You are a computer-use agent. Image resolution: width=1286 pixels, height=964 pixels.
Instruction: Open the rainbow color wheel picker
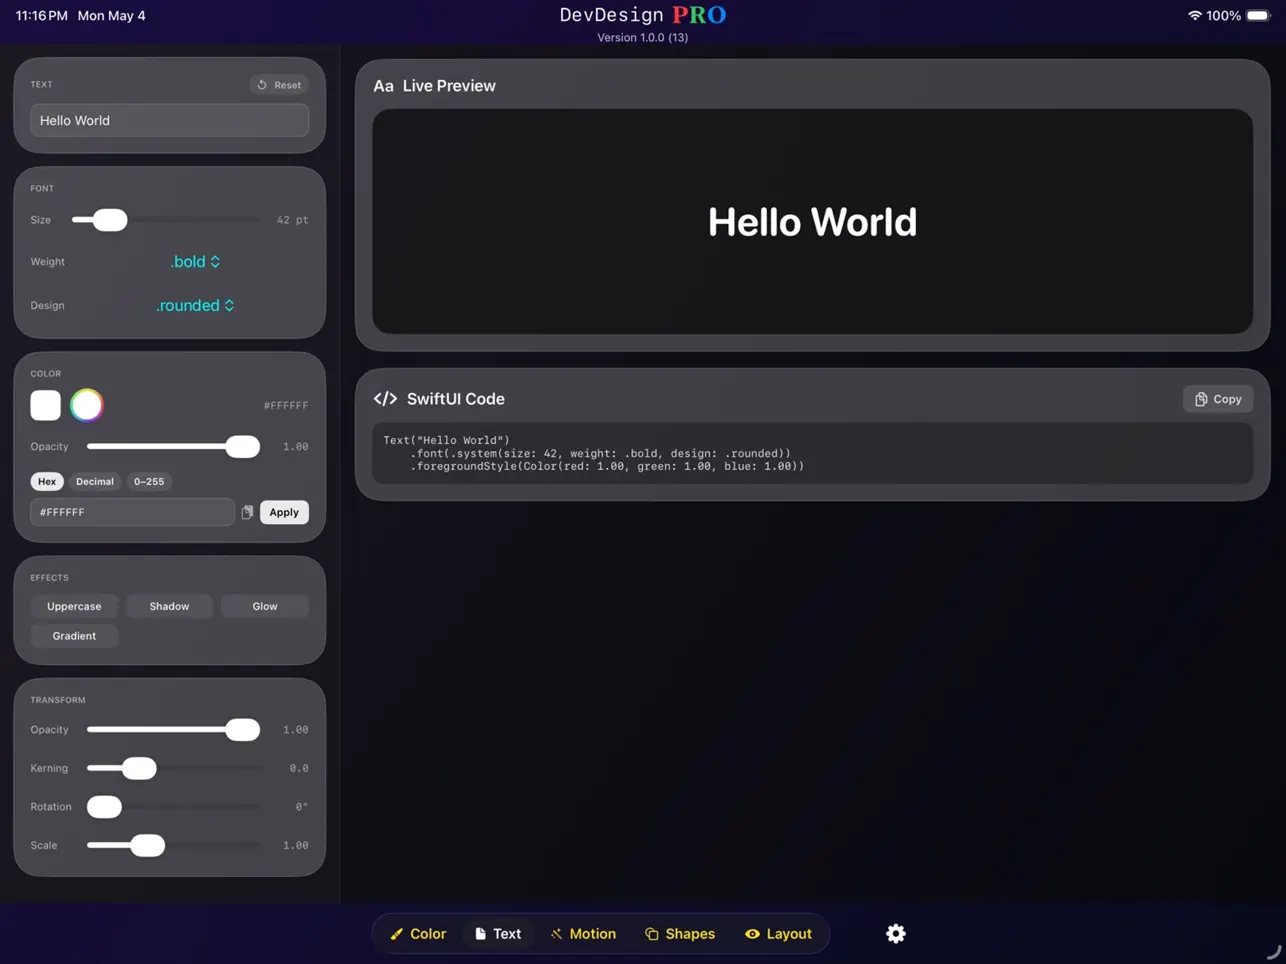(x=87, y=405)
